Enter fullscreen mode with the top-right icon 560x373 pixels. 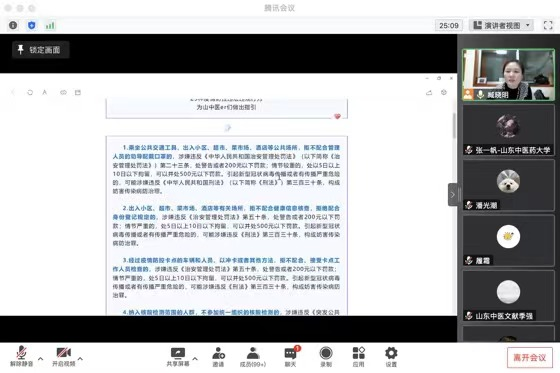pyautogui.click(x=548, y=25)
